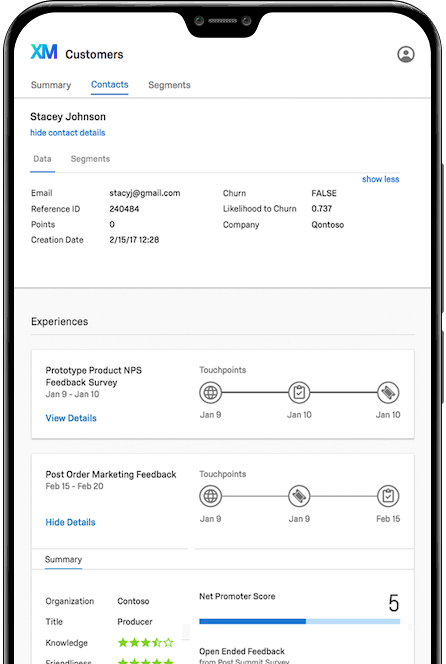The width and height of the screenshot is (446, 664).
Task: Click the Net Promoter Score progress bar
Action: pos(299,621)
